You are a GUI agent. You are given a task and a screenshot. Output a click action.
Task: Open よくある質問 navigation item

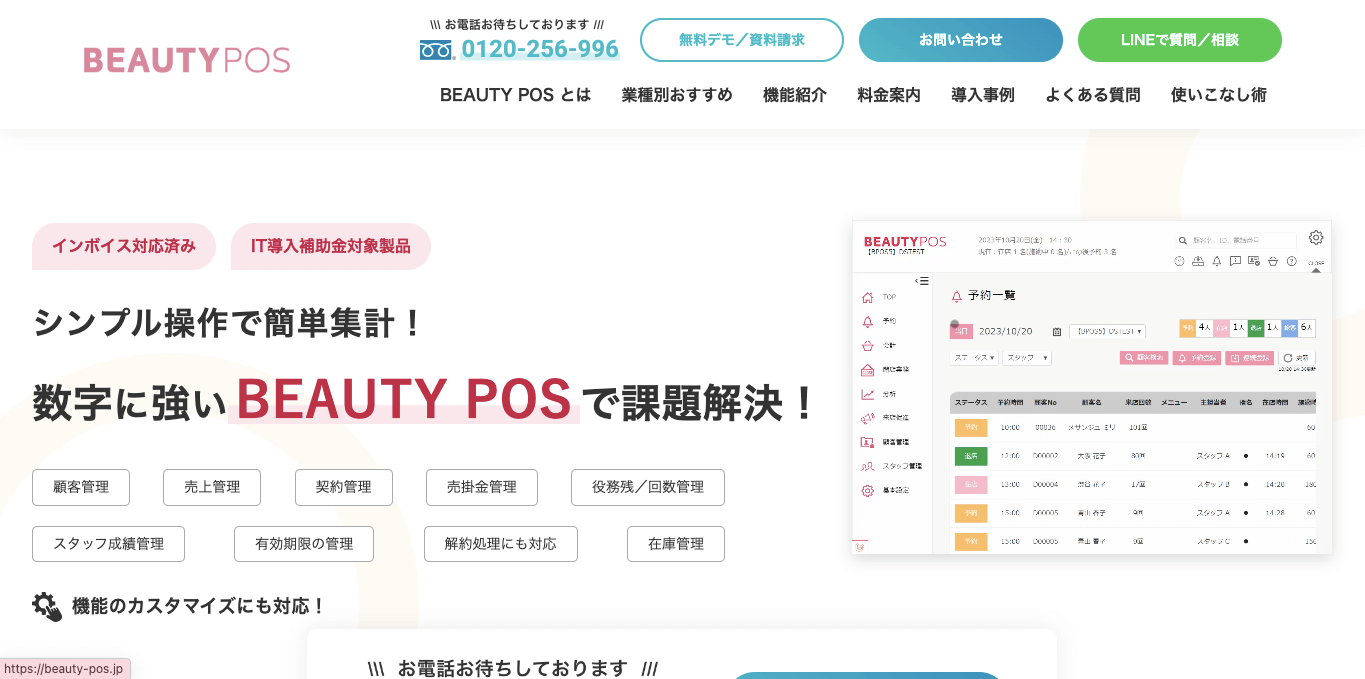(1093, 95)
